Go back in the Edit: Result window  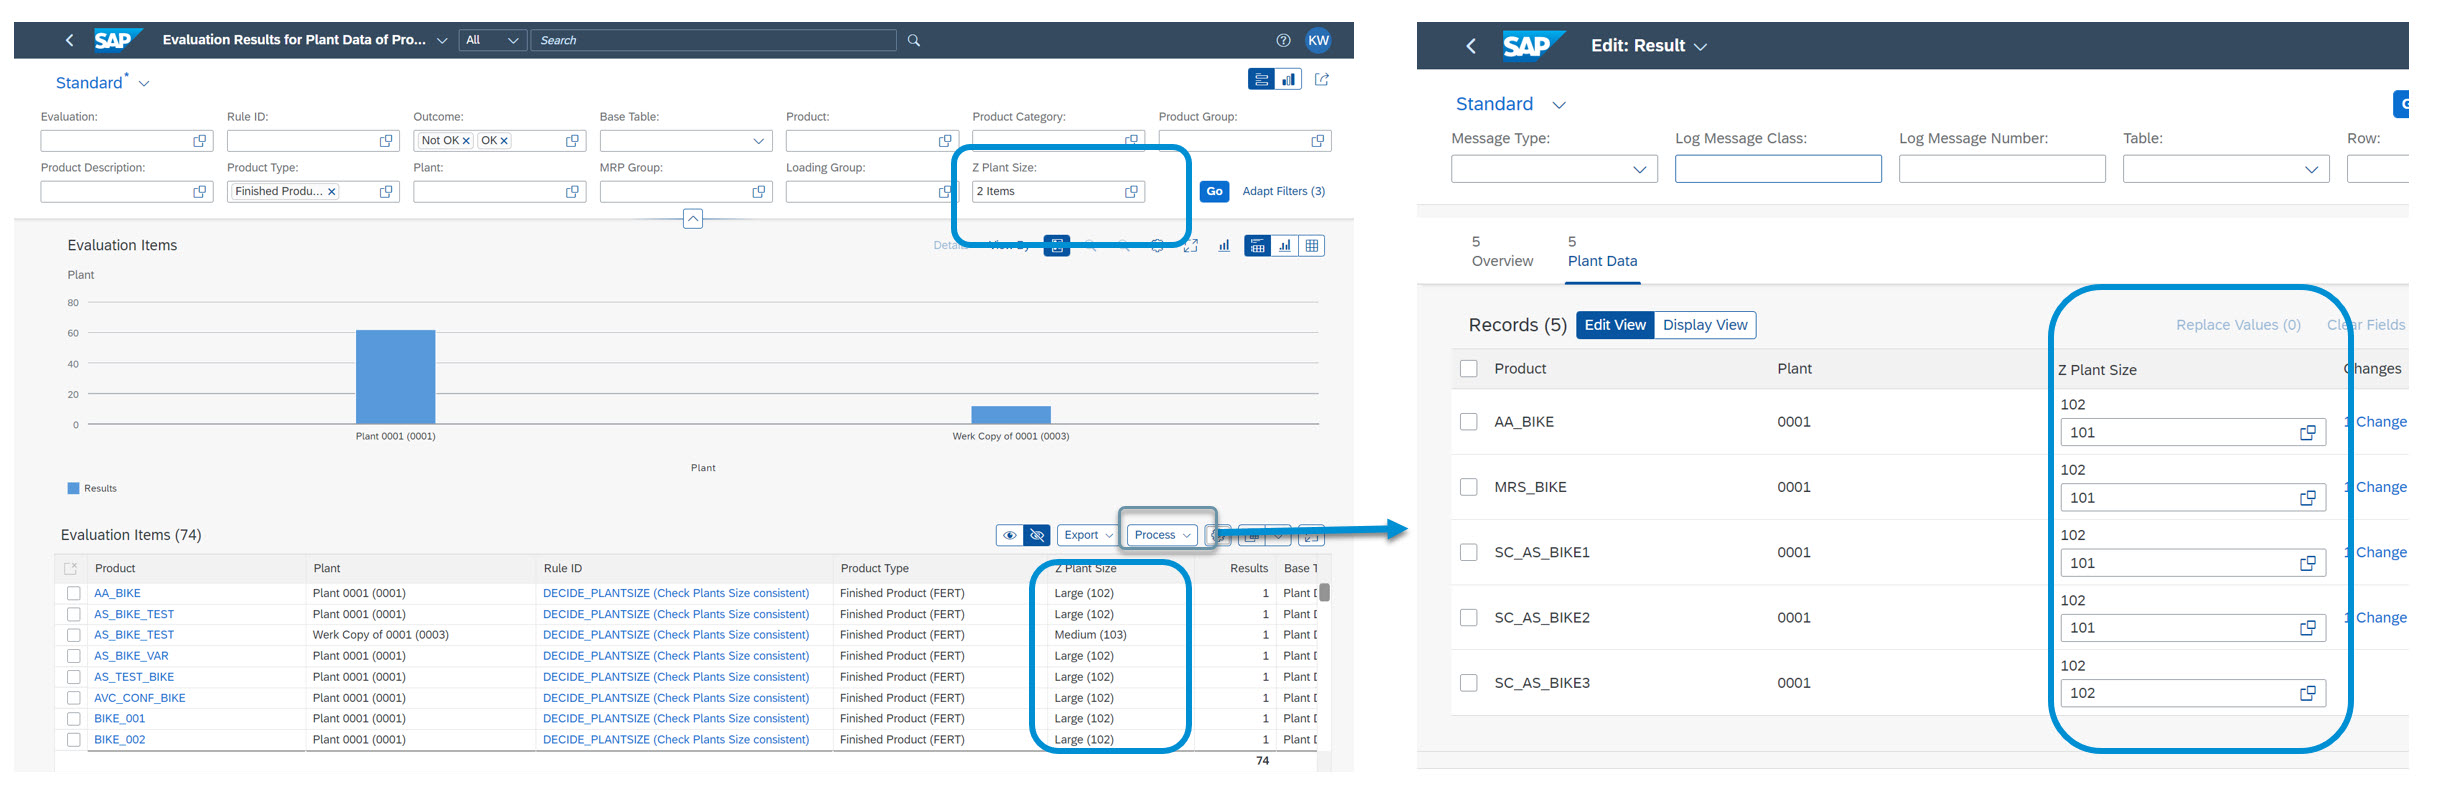(1471, 46)
